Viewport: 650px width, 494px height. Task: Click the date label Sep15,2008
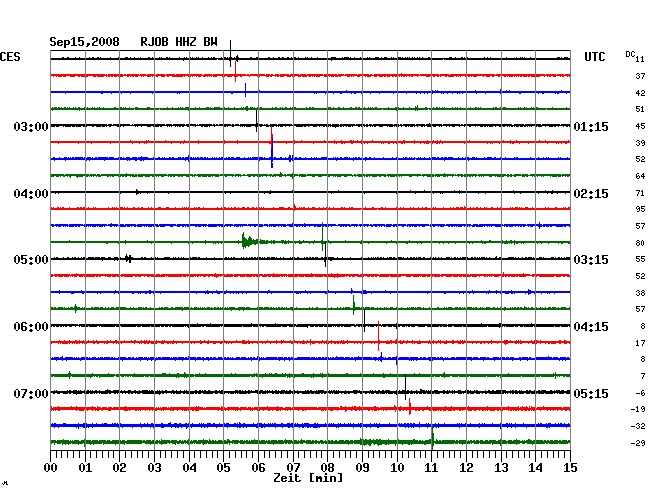84,42
